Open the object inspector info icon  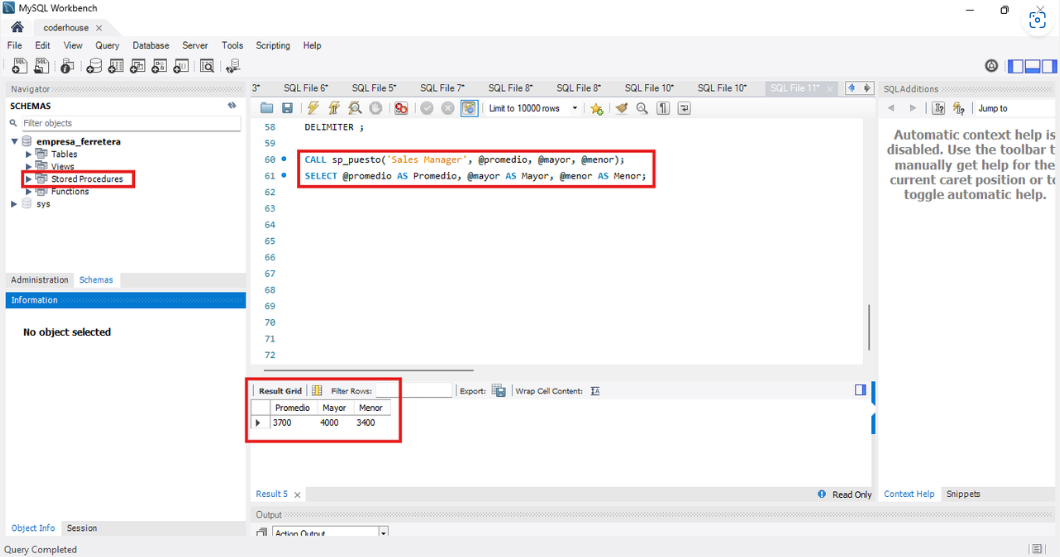67,66
